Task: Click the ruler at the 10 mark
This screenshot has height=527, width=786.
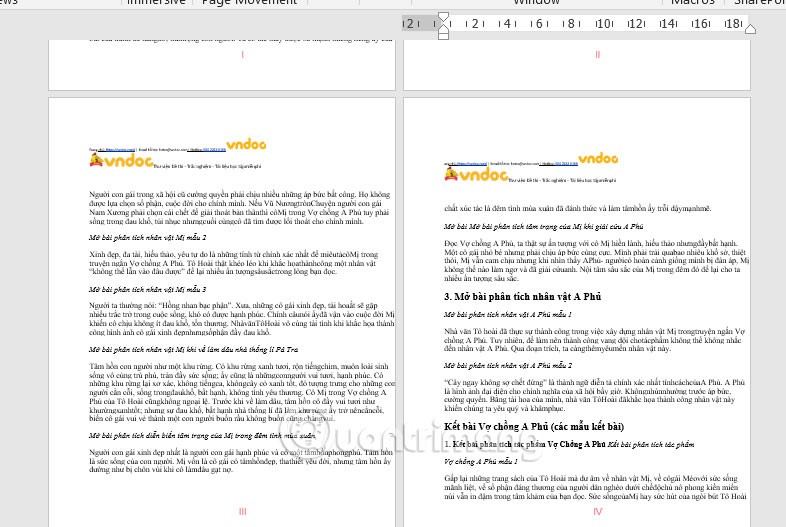Action: coord(605,24)
